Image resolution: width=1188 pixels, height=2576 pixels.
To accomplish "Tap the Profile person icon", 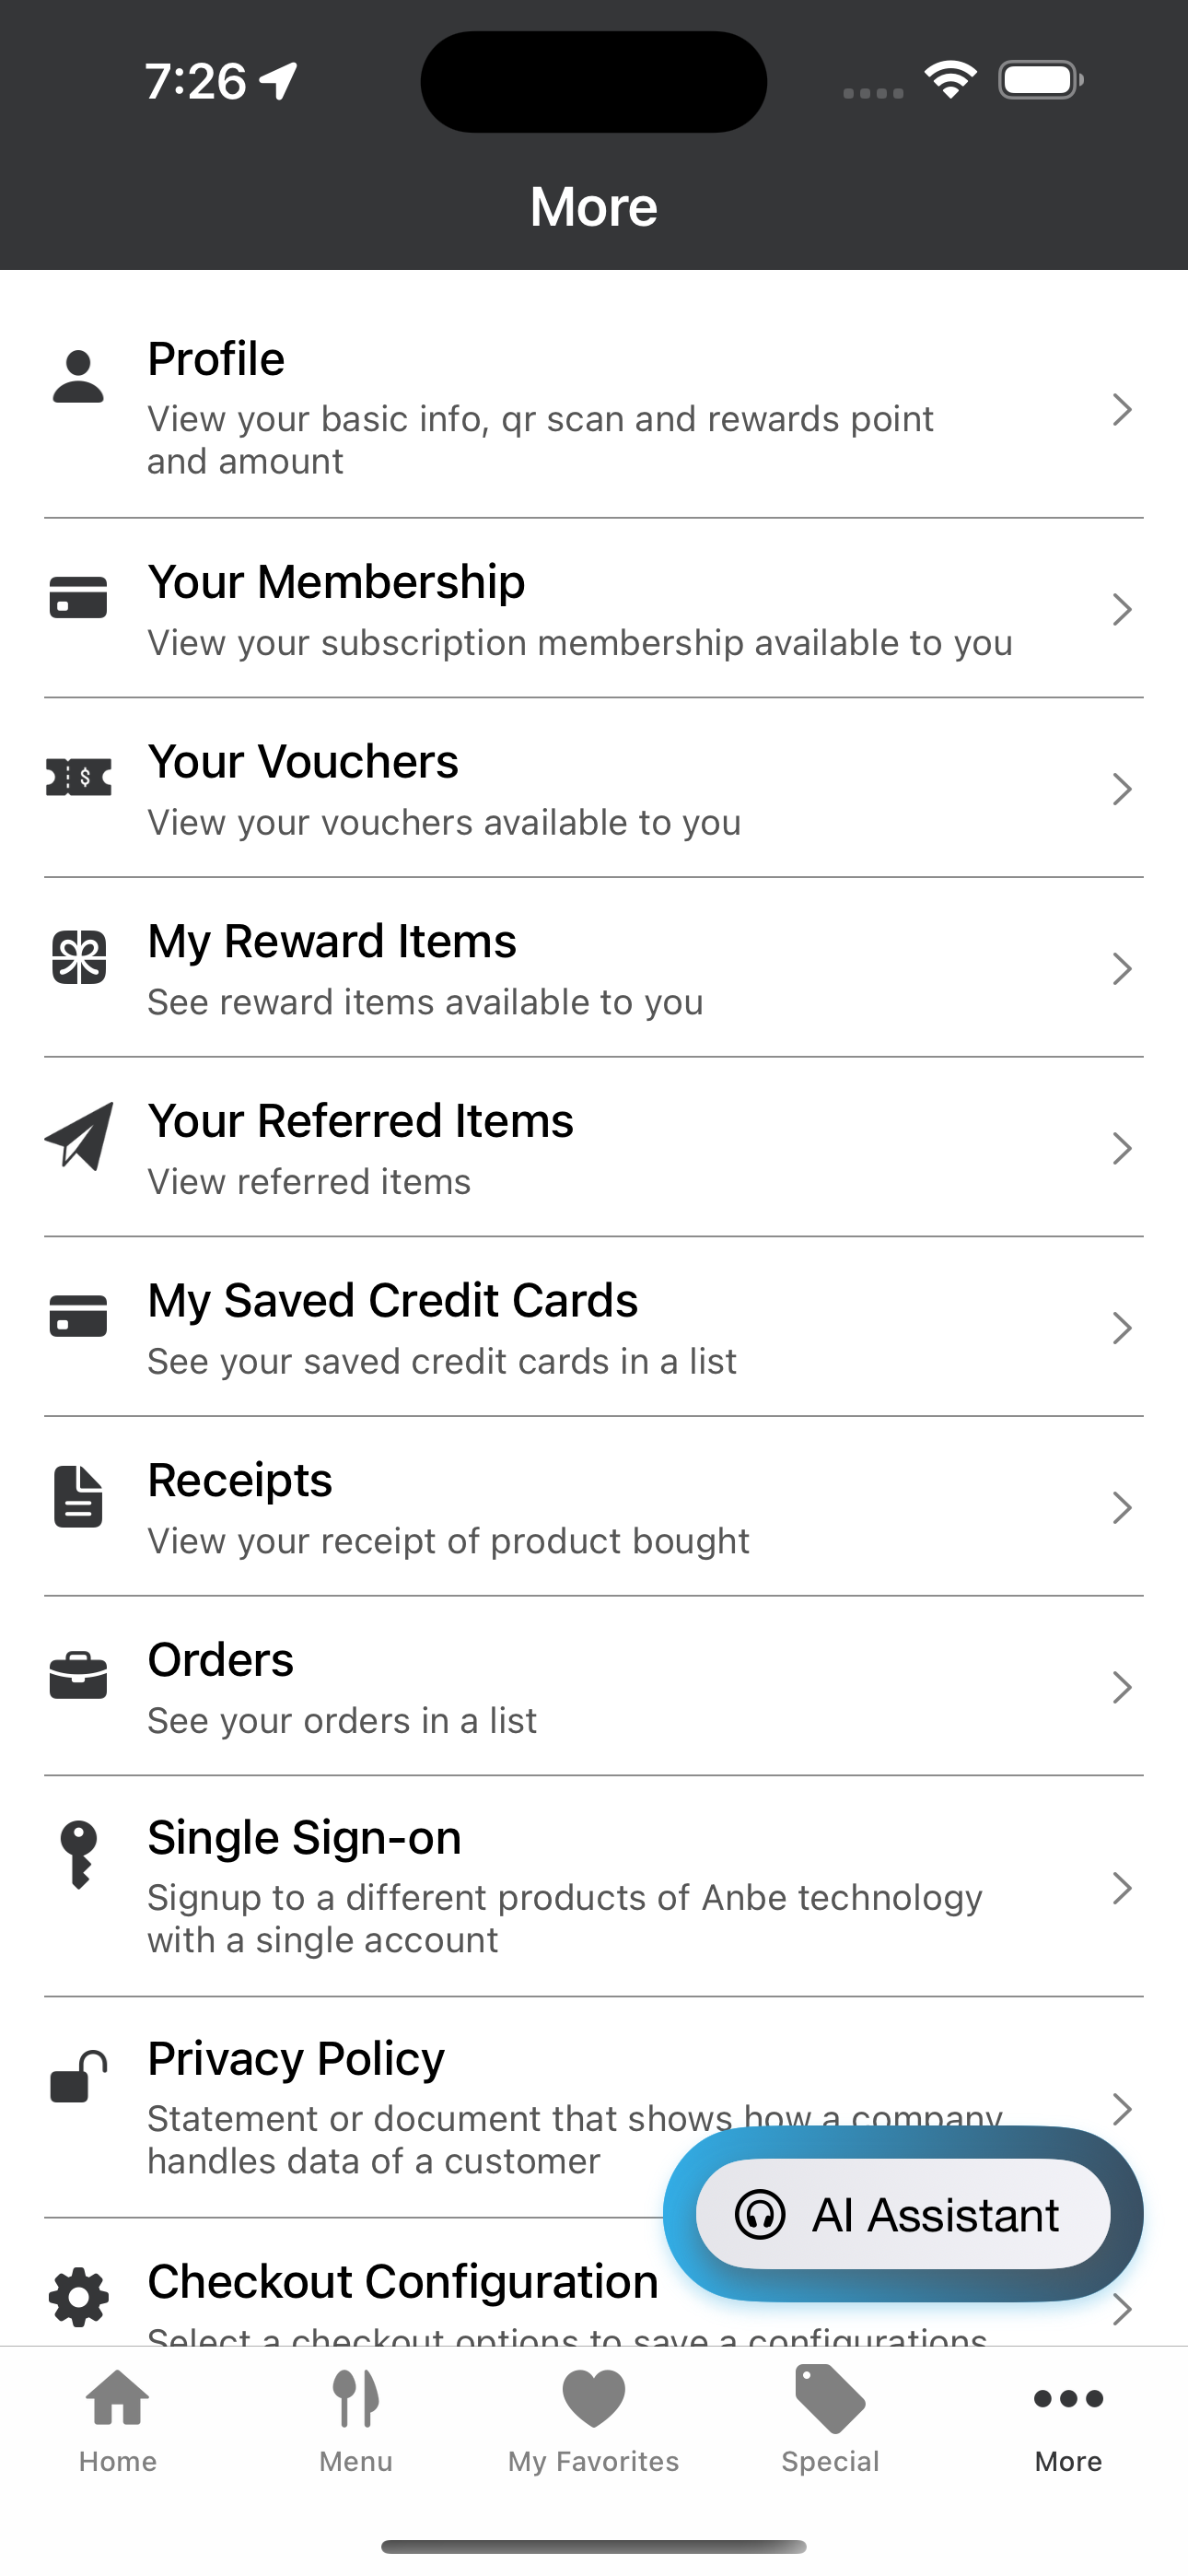I will 78,377.
